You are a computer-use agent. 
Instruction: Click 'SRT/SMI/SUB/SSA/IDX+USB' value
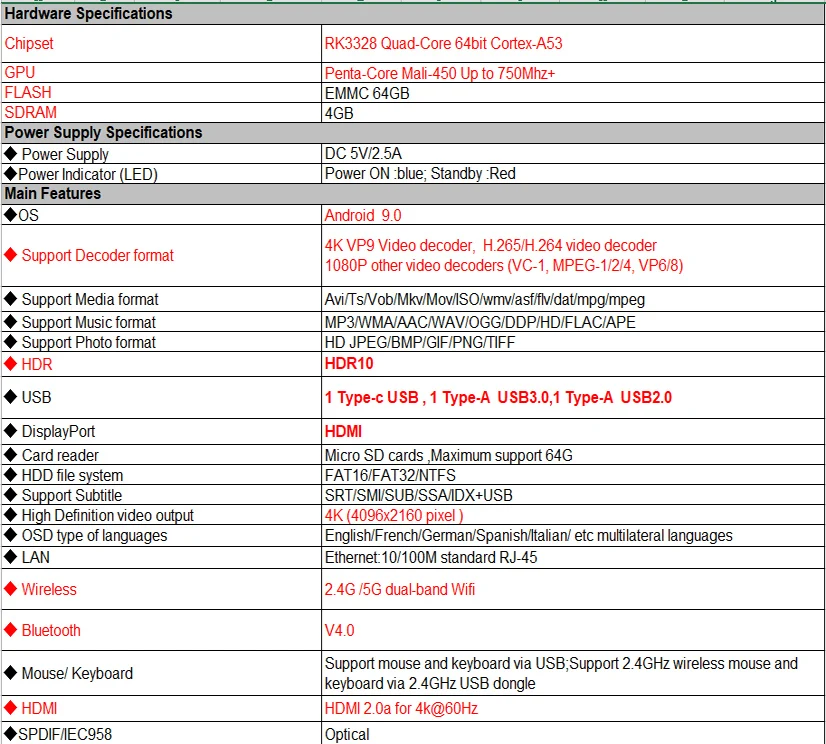(x=573, y=495)
